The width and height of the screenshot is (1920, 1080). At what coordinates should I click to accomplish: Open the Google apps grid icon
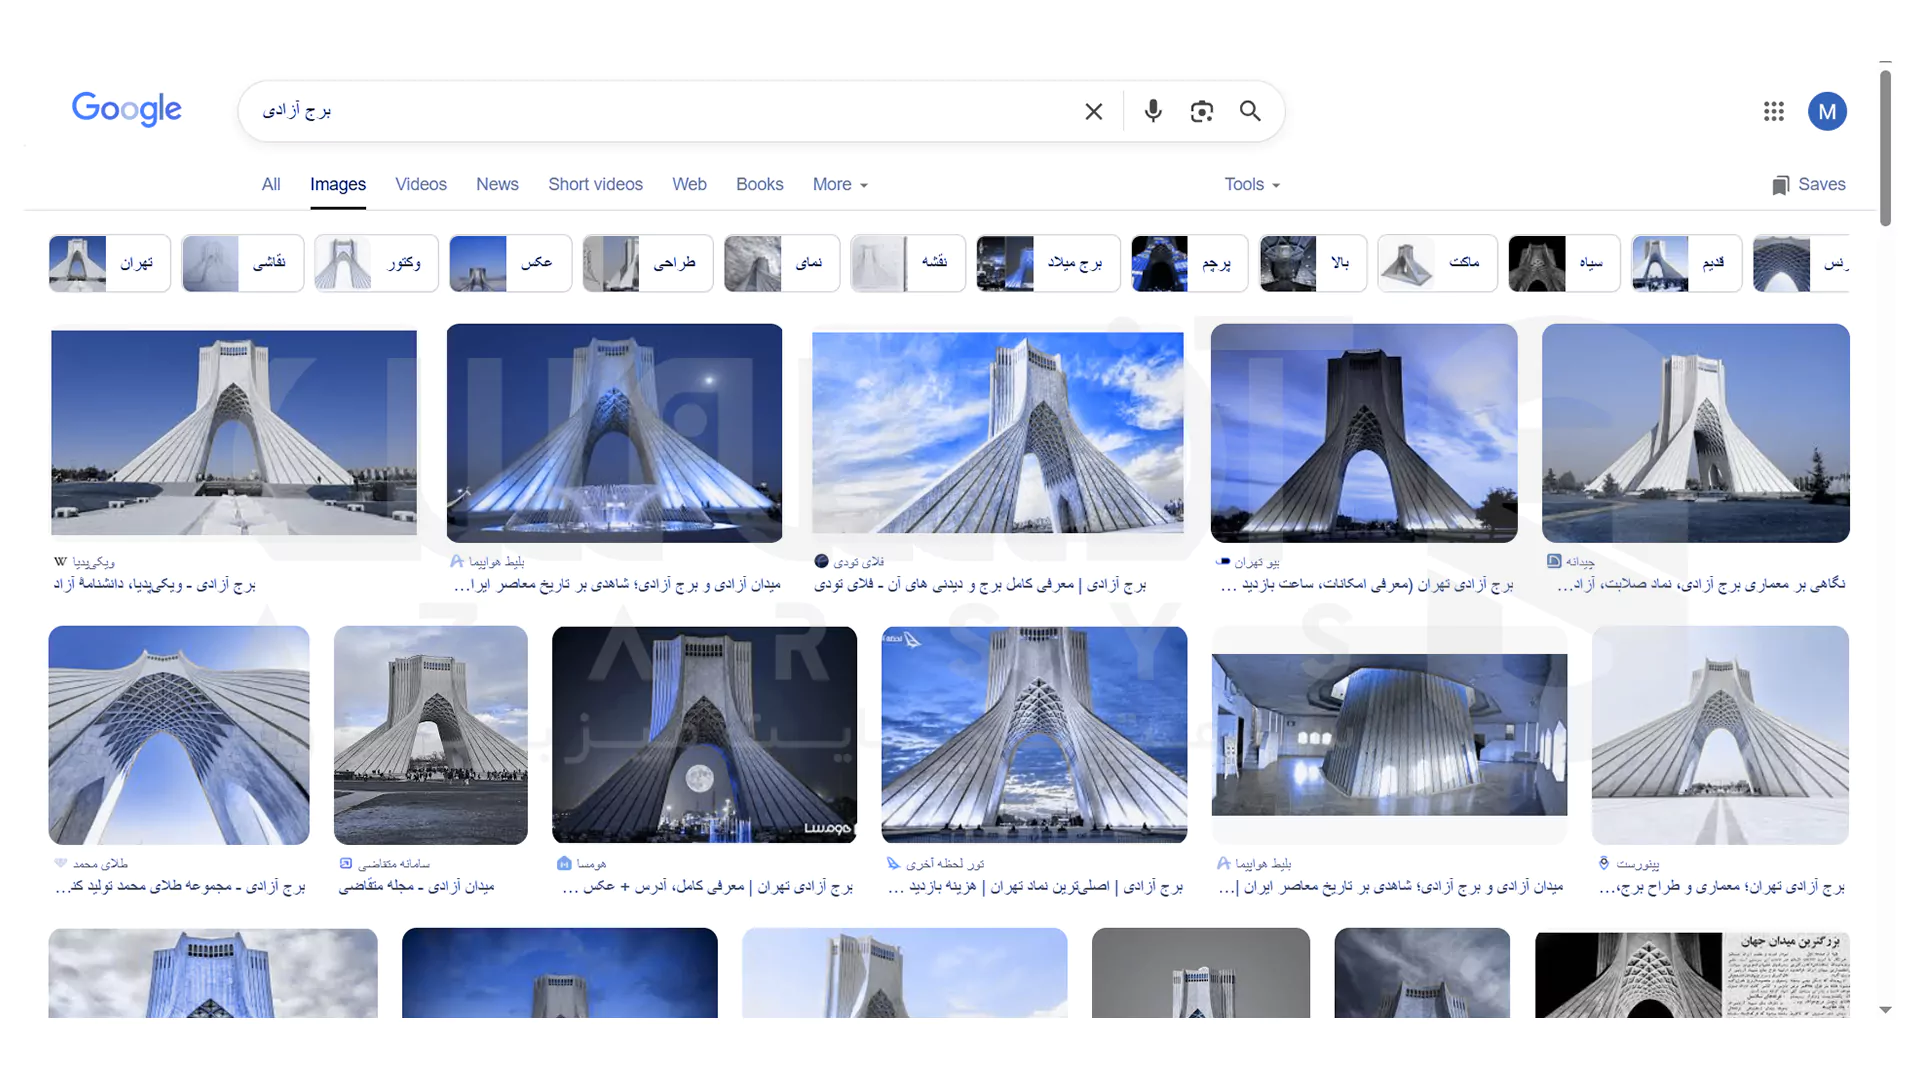[1773, 111]
